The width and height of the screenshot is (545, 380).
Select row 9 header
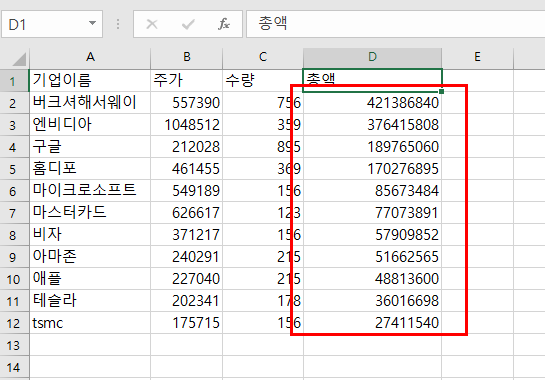pos(14,257)
